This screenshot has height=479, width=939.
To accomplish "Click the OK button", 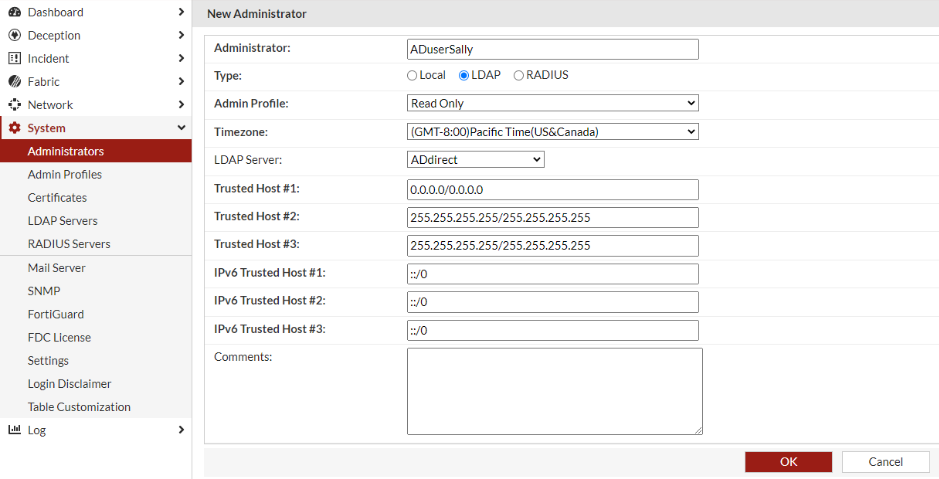I will pyautogui.click(x=788, y=462).
